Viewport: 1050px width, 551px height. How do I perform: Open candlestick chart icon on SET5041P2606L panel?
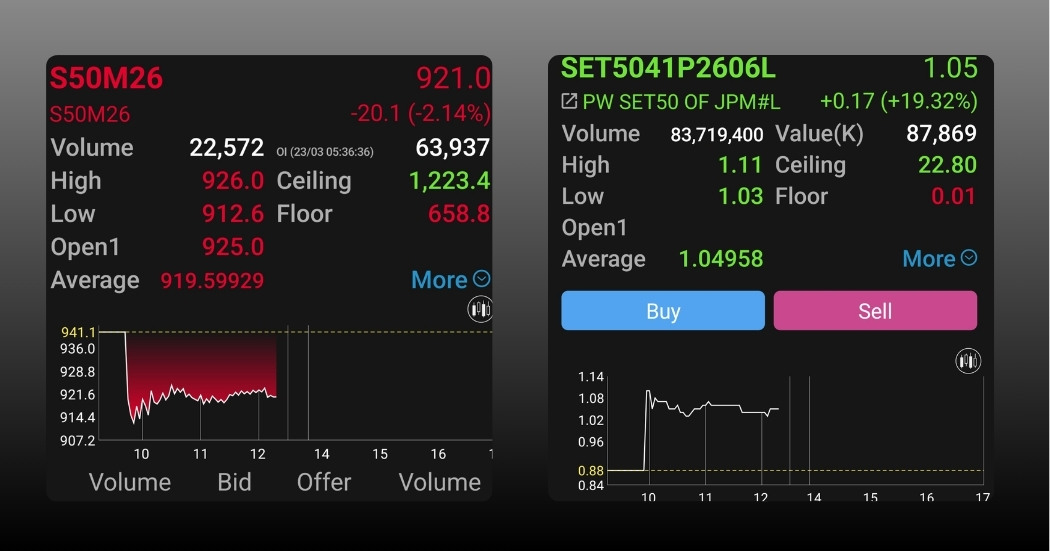coord(968,362)
